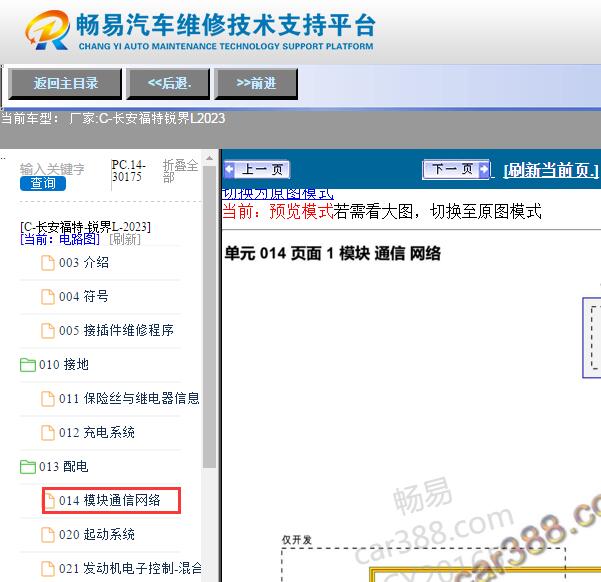This screenshot has width=601, height=582.
Task: Click the 当前：电路图 link
Action: tap(60, 239)
